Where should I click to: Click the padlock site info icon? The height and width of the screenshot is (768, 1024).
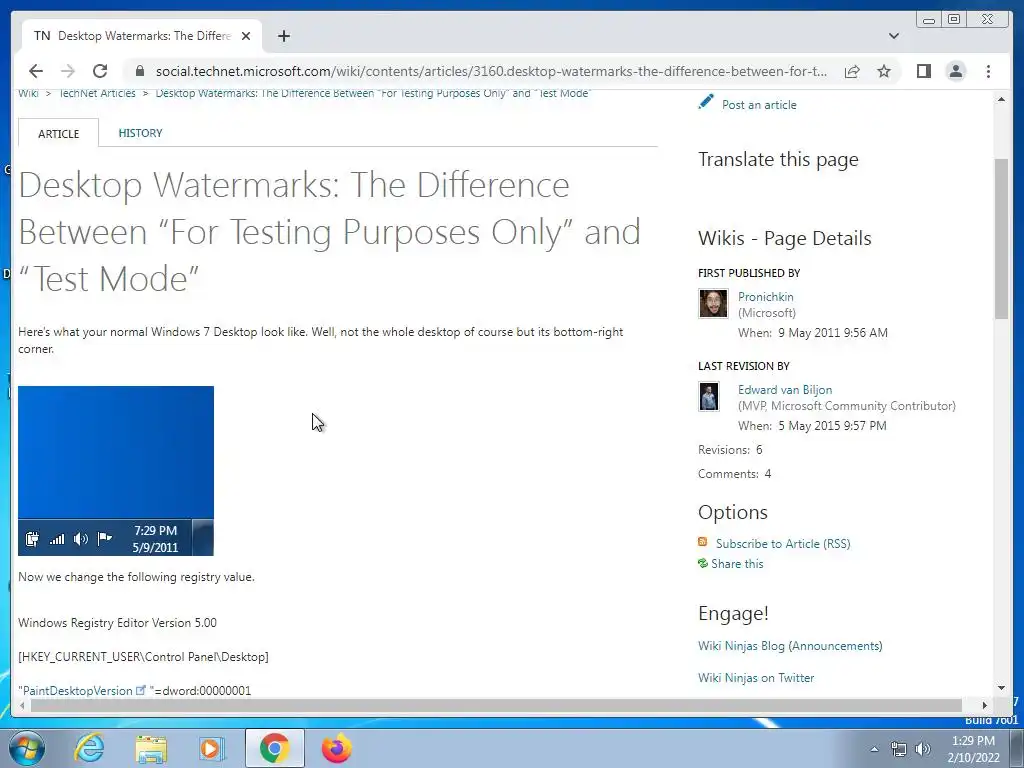[x=139, y=71]
